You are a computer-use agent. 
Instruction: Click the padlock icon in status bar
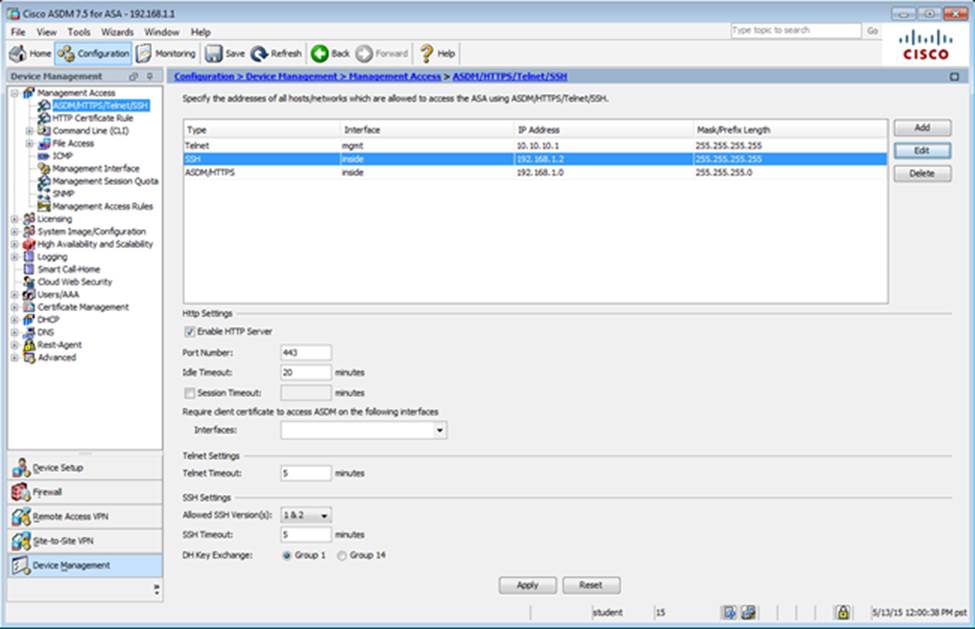tap(843, 612)
